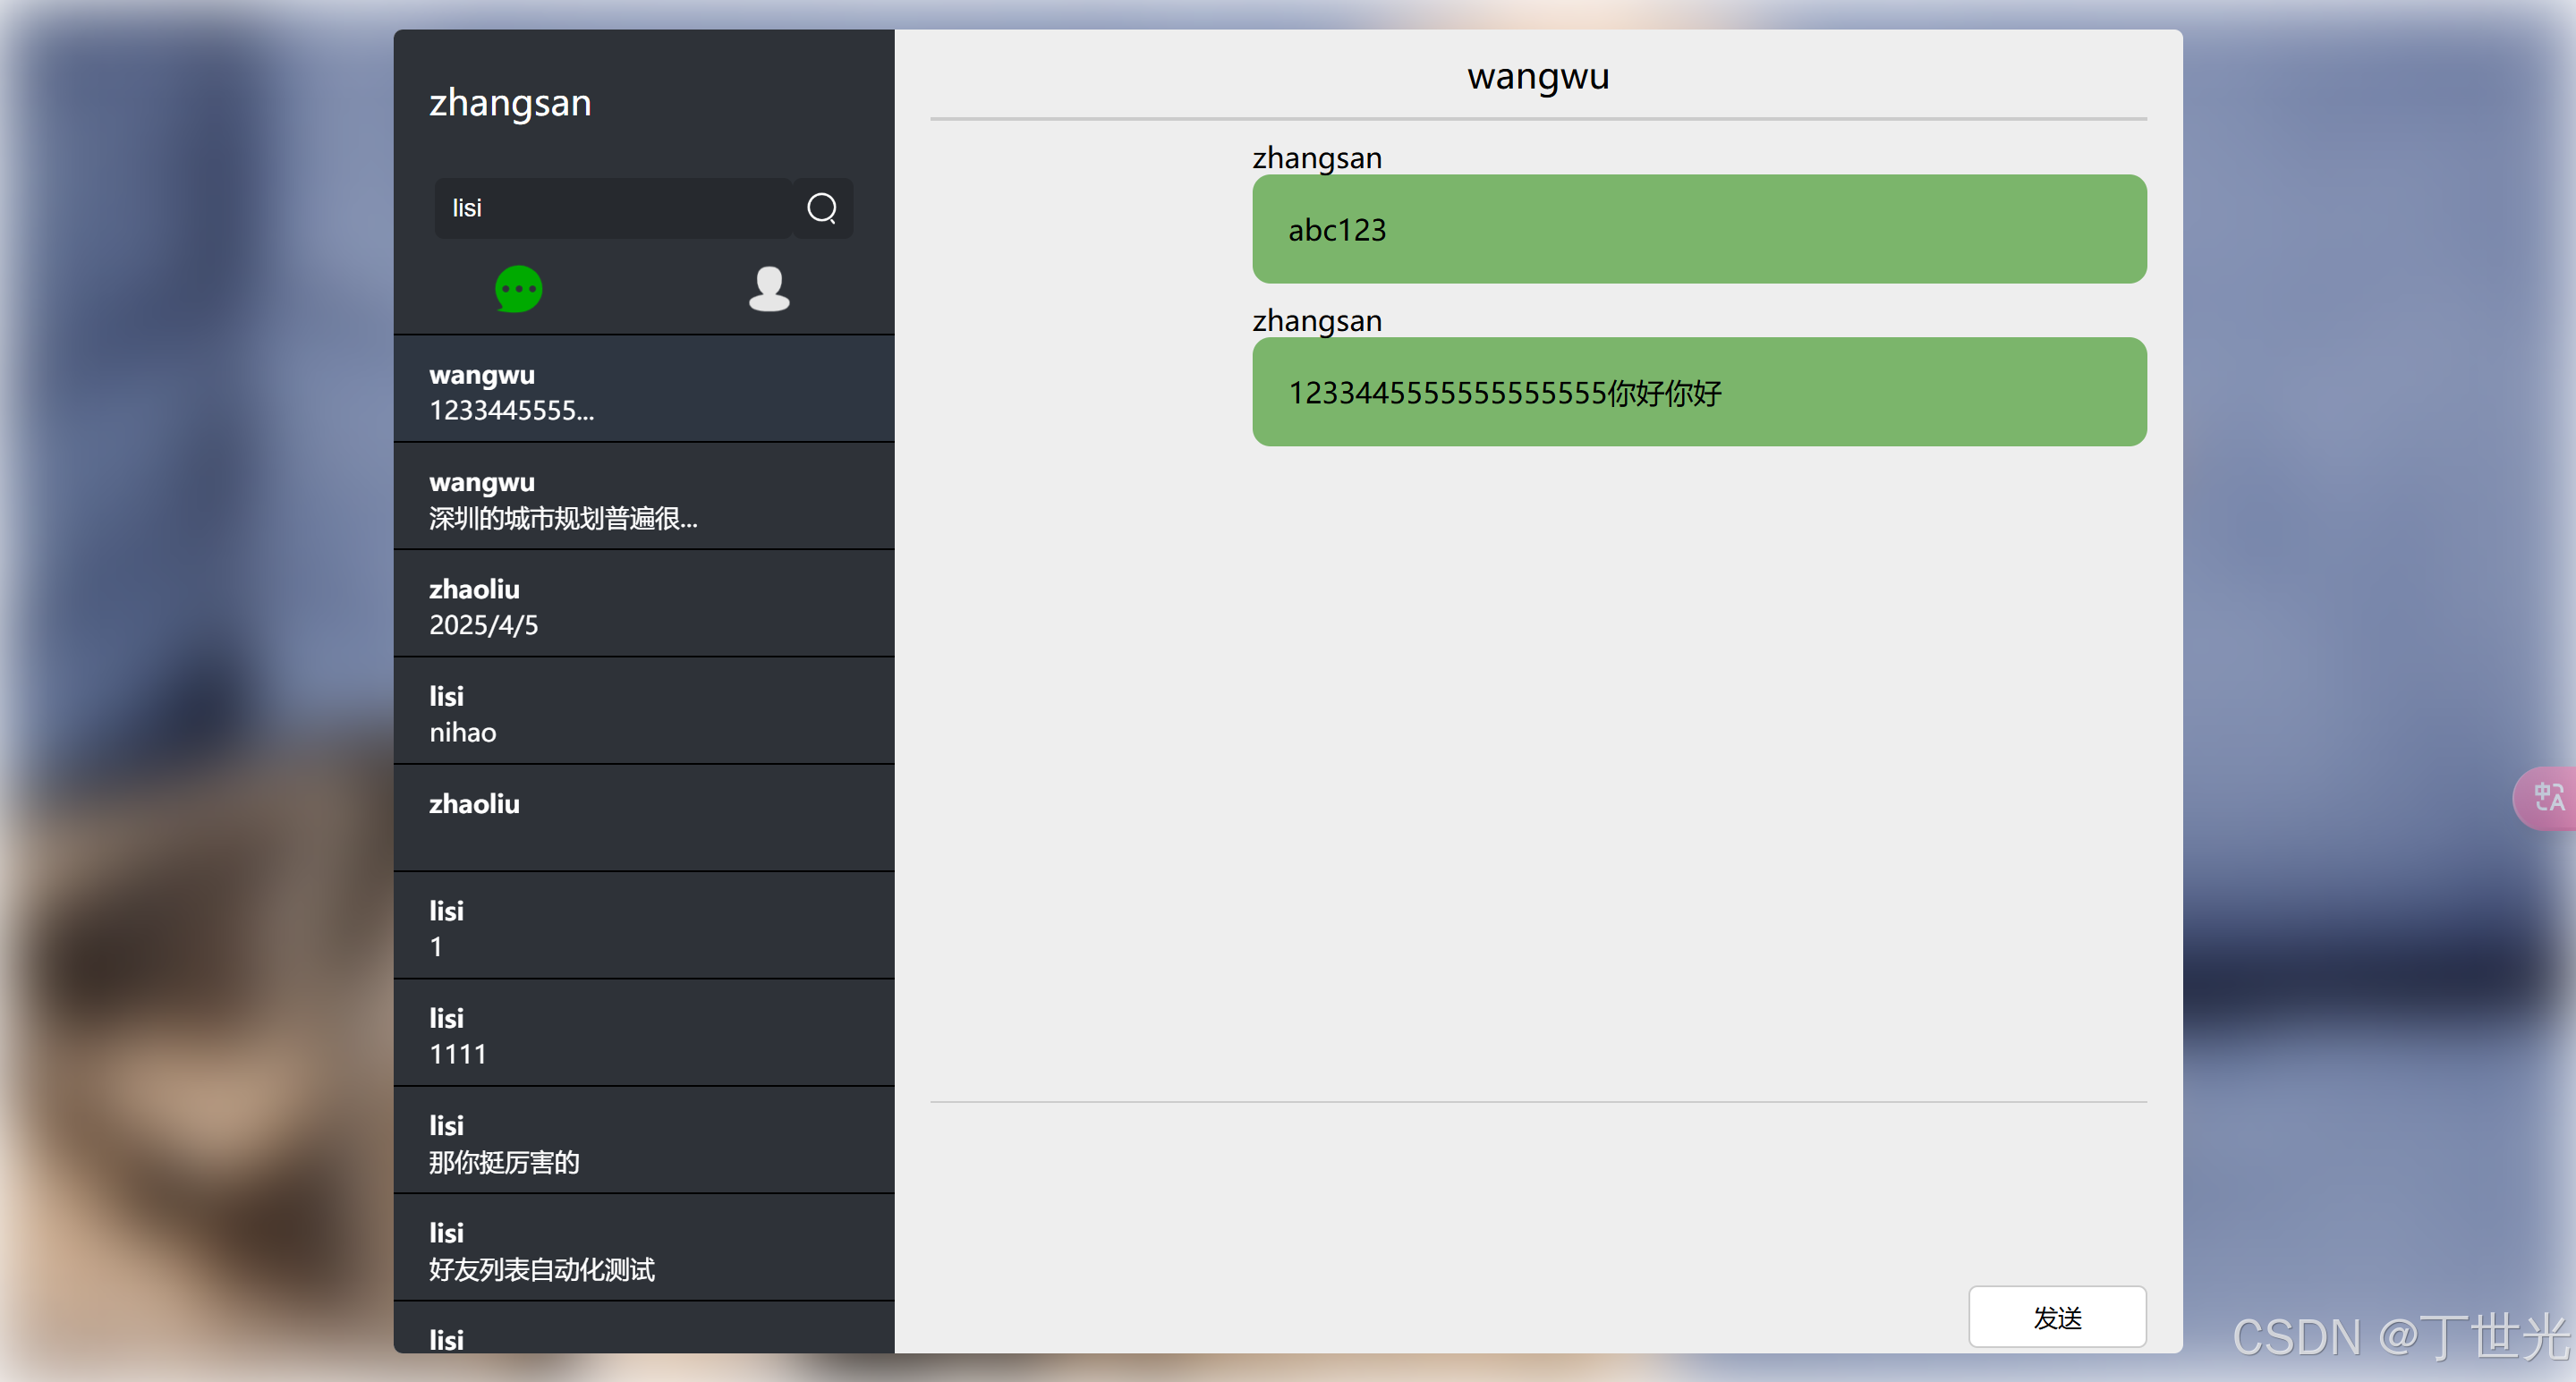The height and width of the screenshot is (1382, 2576).
Task: Open the green chat sessions tab icon
Action: coord(518,289)
